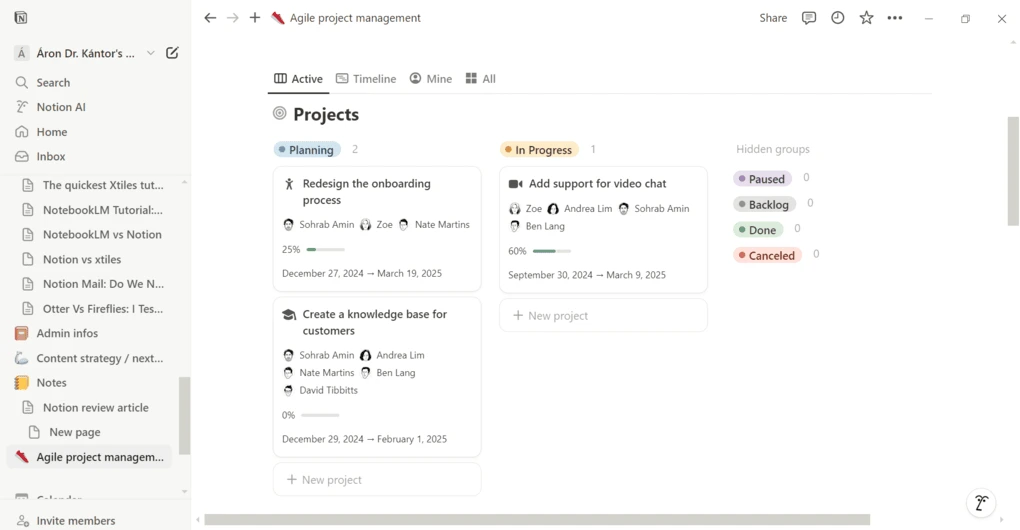Click the Notes notebook icon
The height and width of the screenshot is (530, 1020).
21,383
